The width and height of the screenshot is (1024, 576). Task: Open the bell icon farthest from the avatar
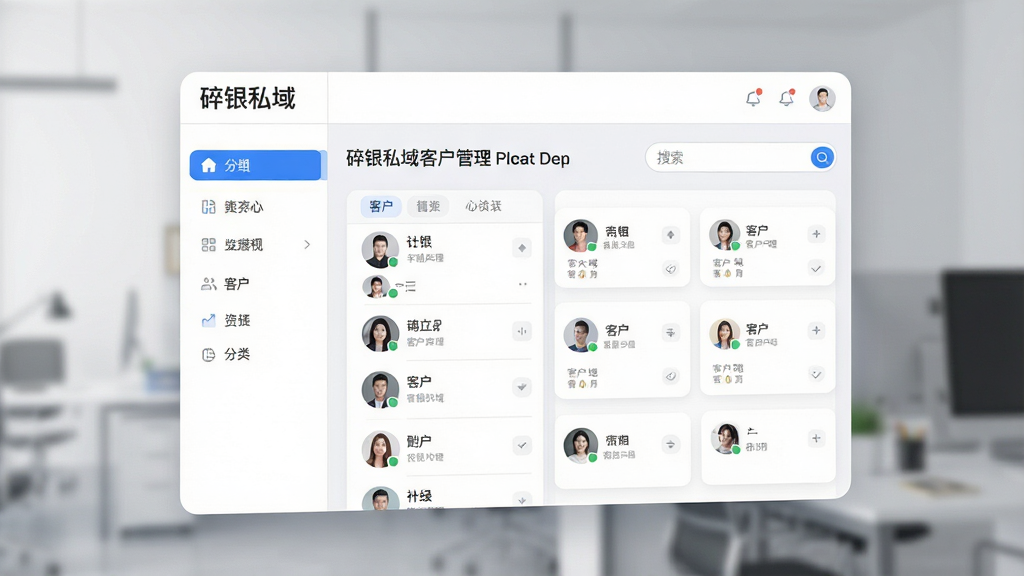(x=754, y=98)
